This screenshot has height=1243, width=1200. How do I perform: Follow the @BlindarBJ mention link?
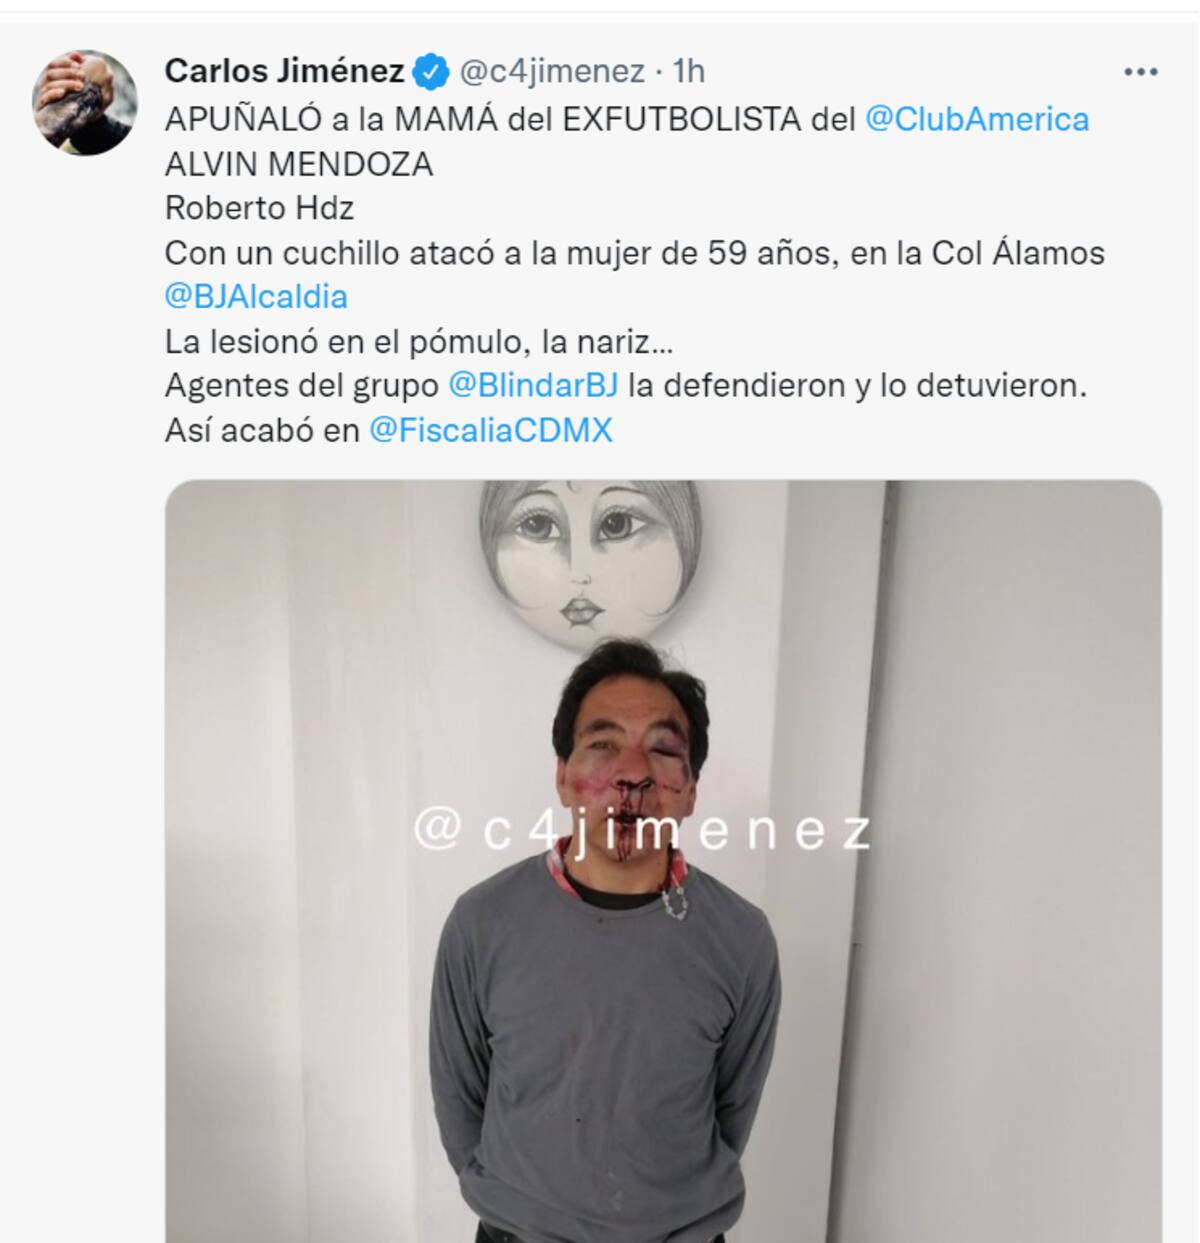tap(533, 385)
